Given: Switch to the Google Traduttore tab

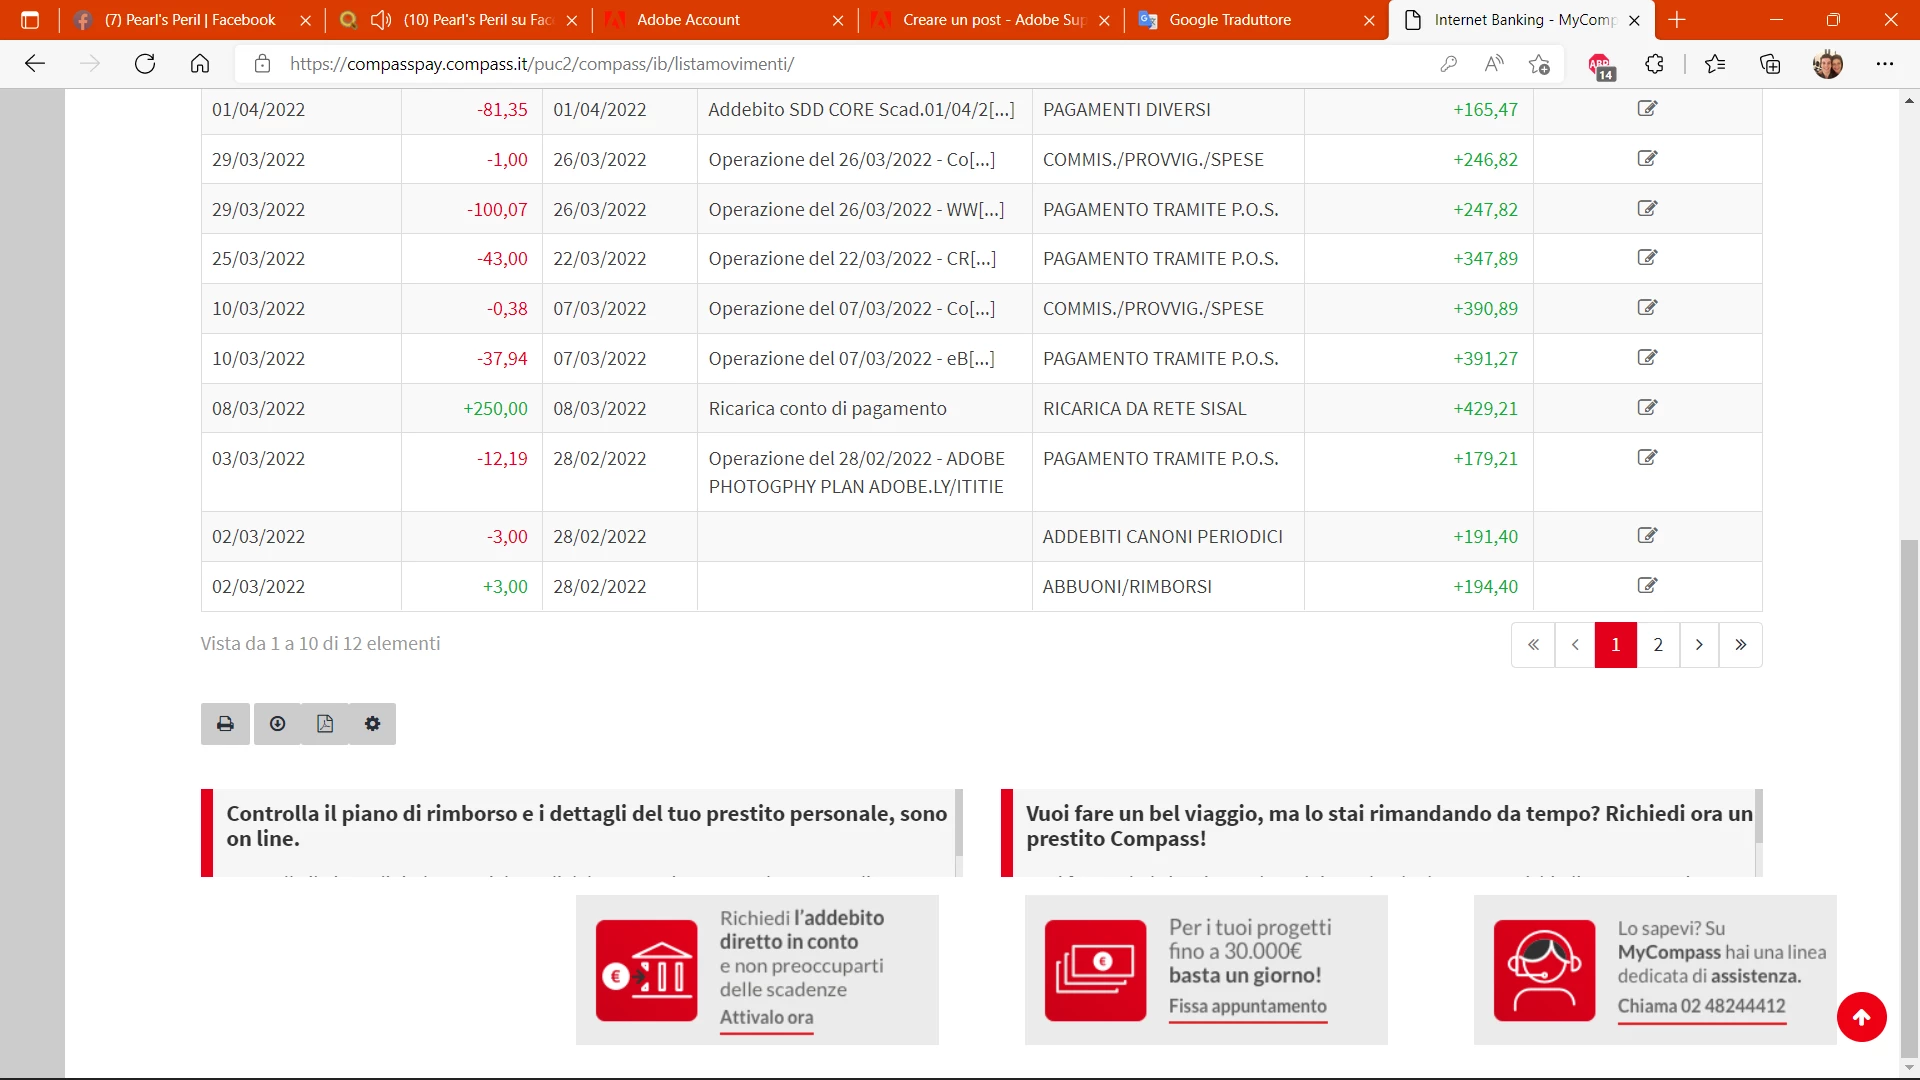Looking at the screenshot, I should 1230,20.
